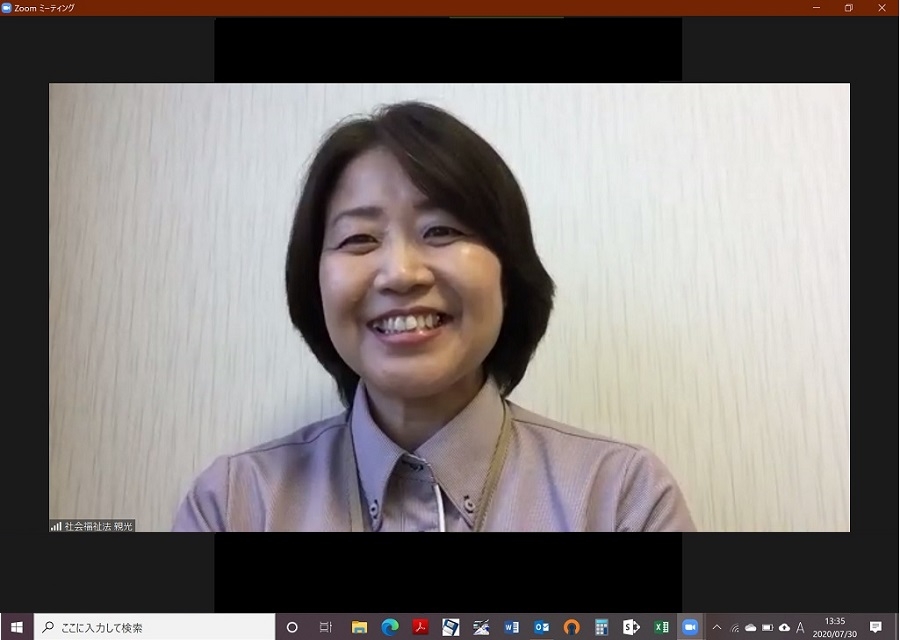The image size is (900, 640).
Task: Open Microsoft Excel from the taskbar
Action: [661, 627]
